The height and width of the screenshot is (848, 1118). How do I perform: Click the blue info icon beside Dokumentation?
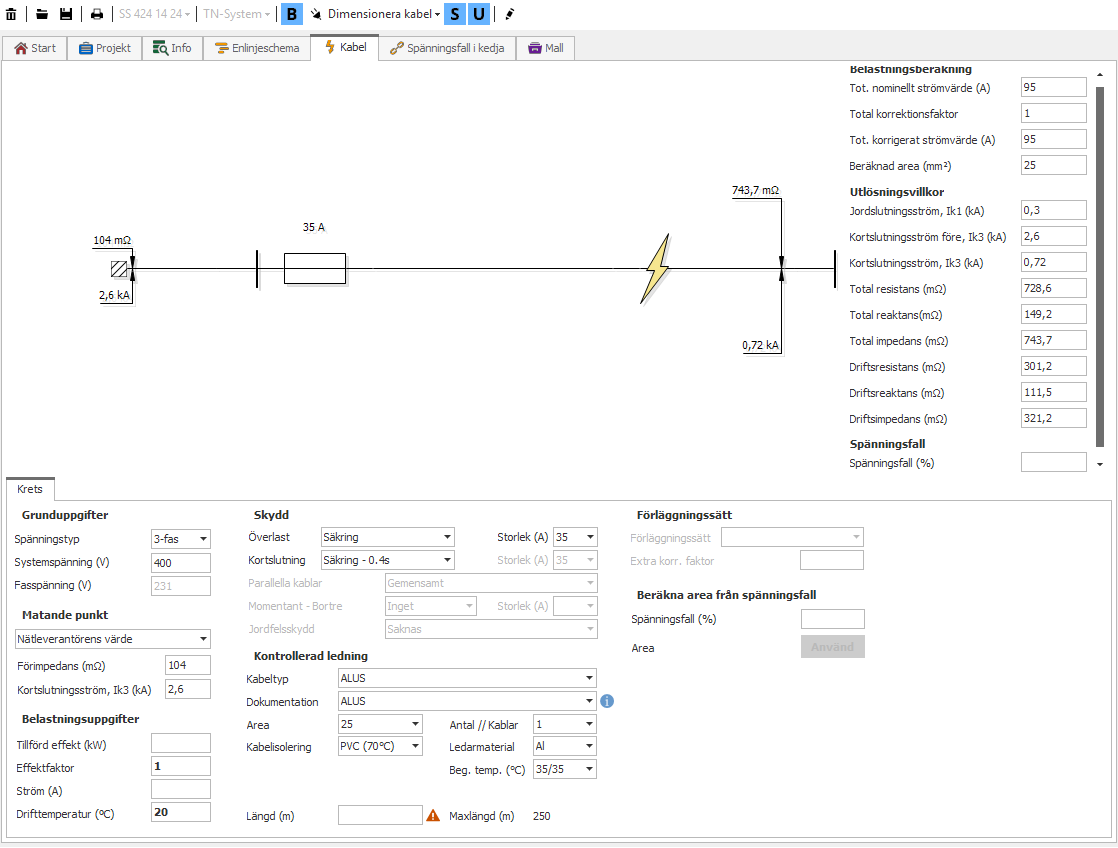coord(607,701)
